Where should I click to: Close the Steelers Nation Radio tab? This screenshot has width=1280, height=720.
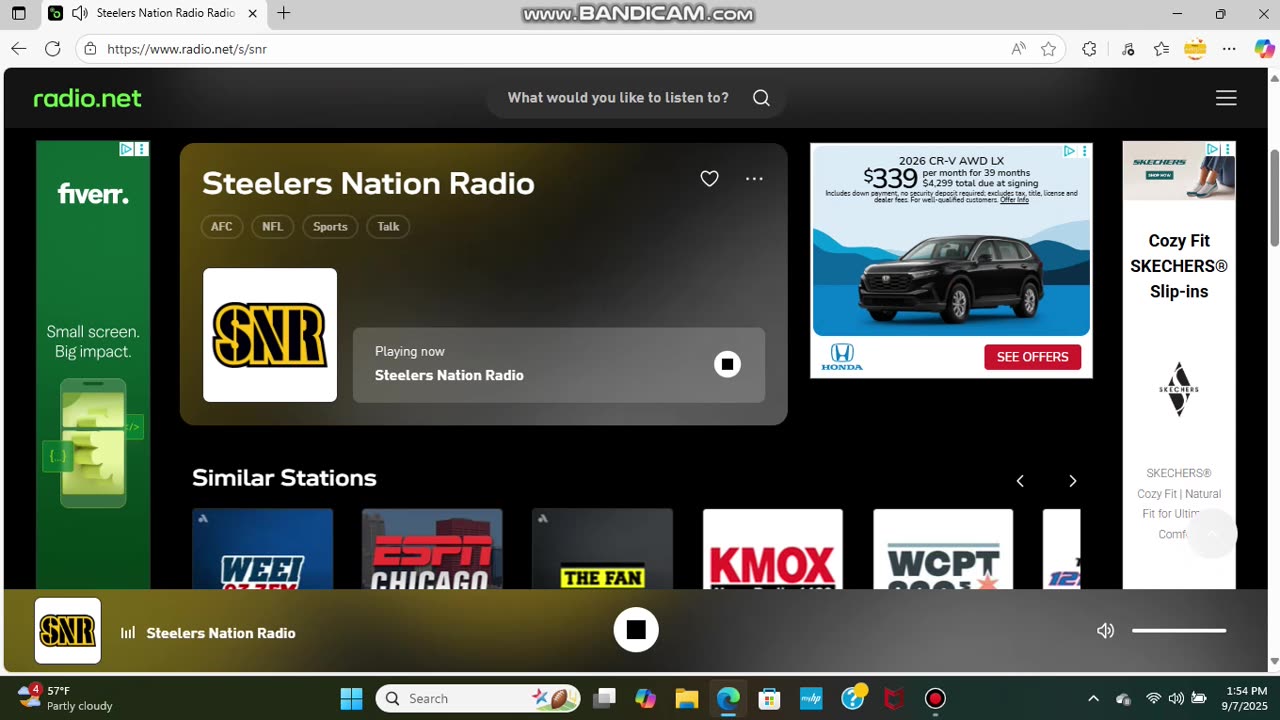tap(252, 14)
